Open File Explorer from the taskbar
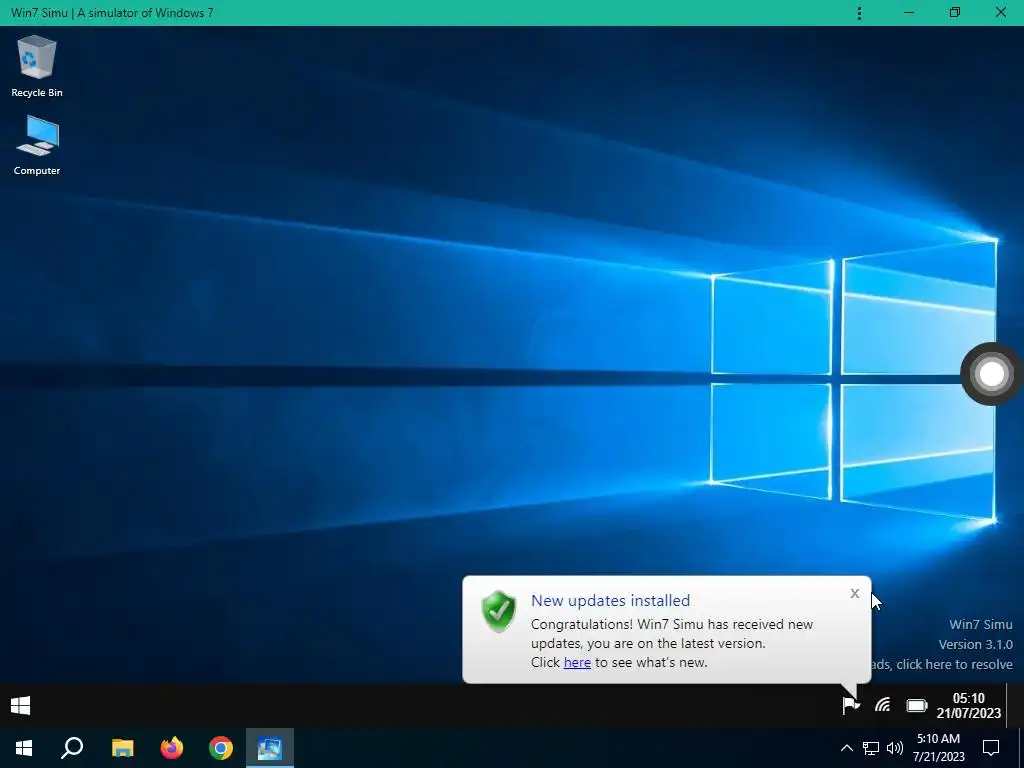 (122, 748)
